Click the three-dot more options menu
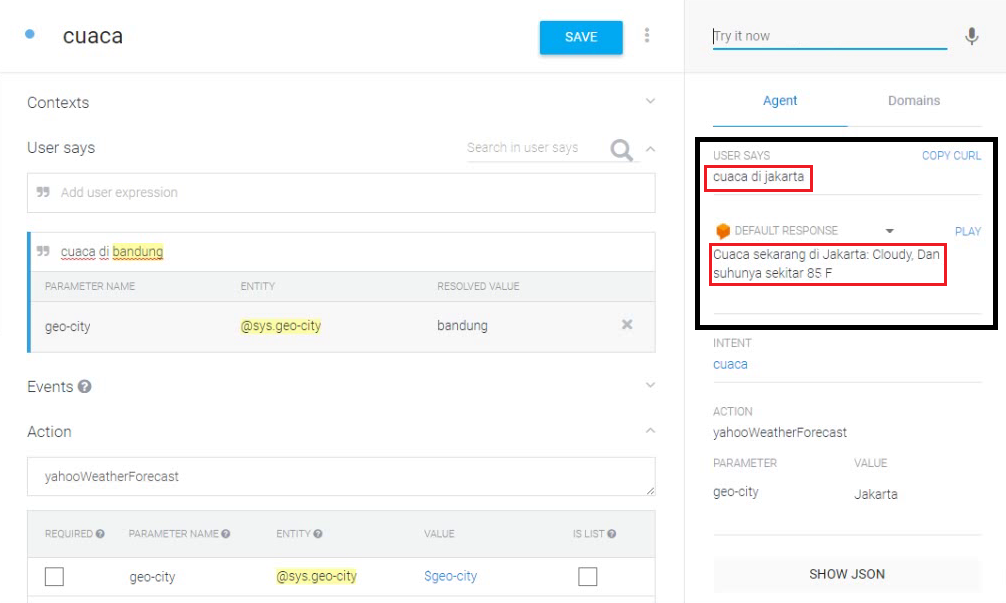The height and width of the screenshot is (603, 1006). [647, 35]
